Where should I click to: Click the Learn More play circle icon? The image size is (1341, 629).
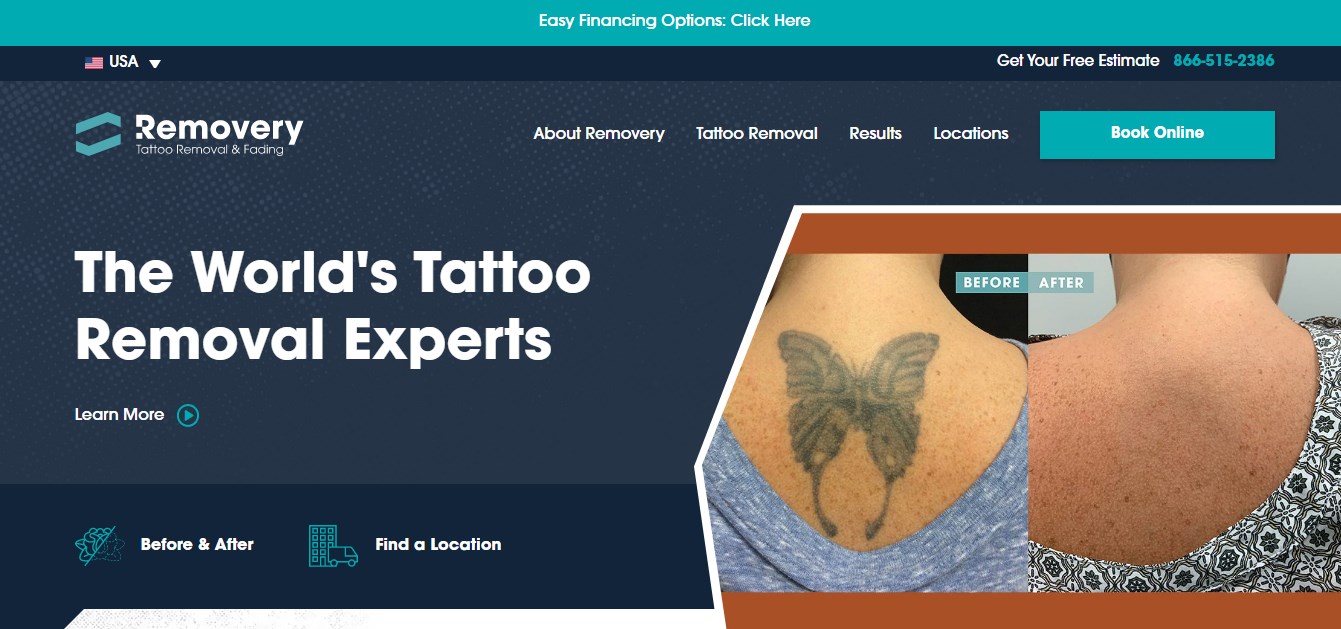pyautogui.click(x=188, y=415)
